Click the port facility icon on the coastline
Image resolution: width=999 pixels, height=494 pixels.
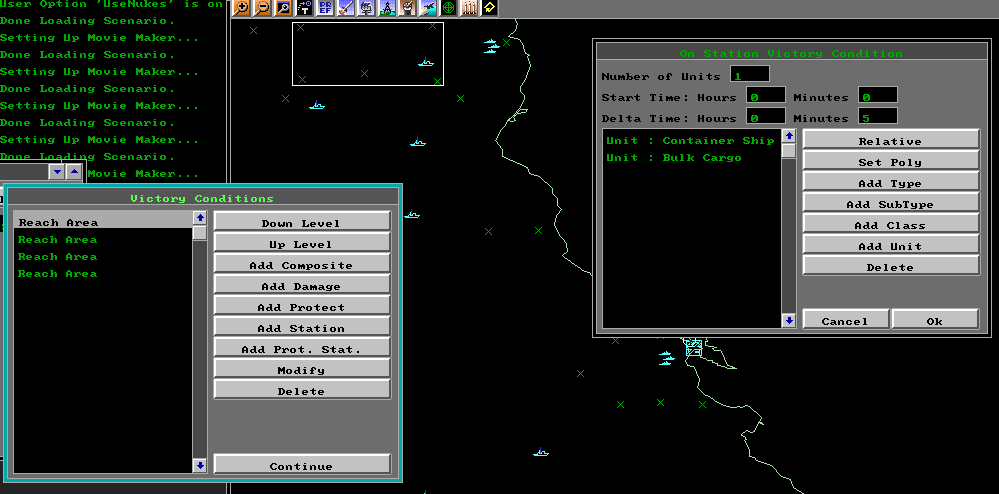[693, 347]
